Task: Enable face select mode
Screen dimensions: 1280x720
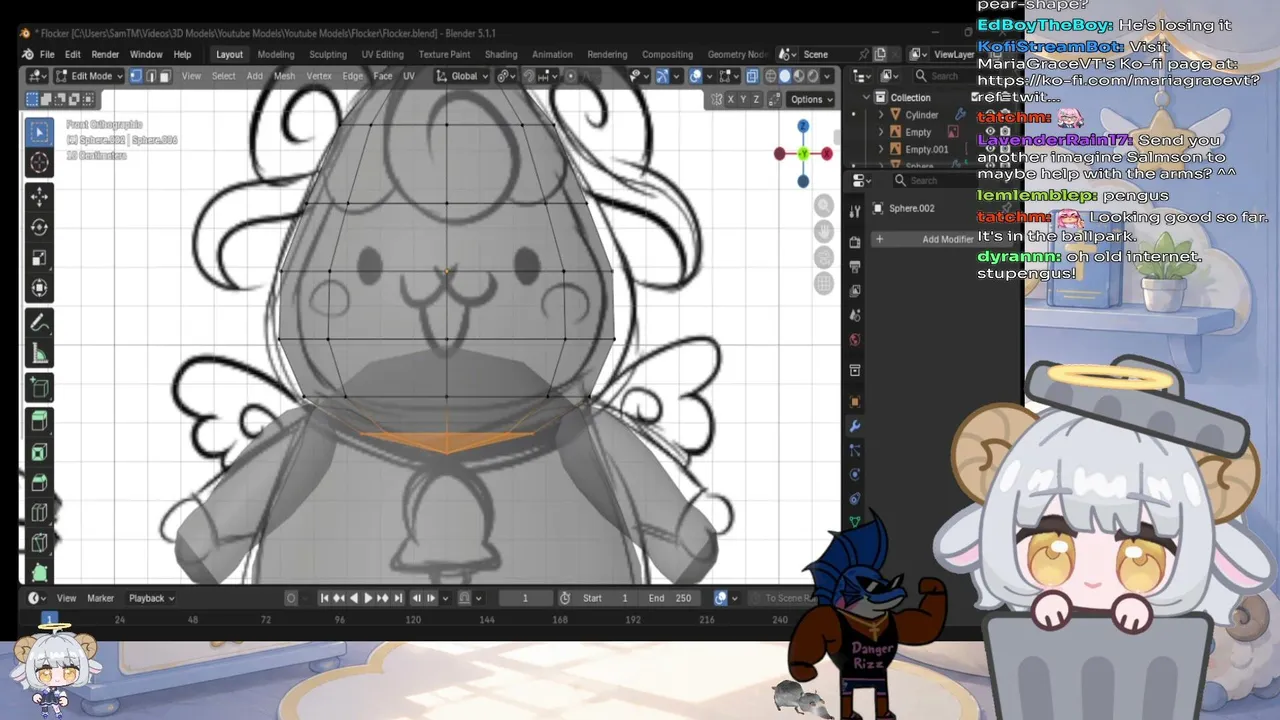Action: 165,76
